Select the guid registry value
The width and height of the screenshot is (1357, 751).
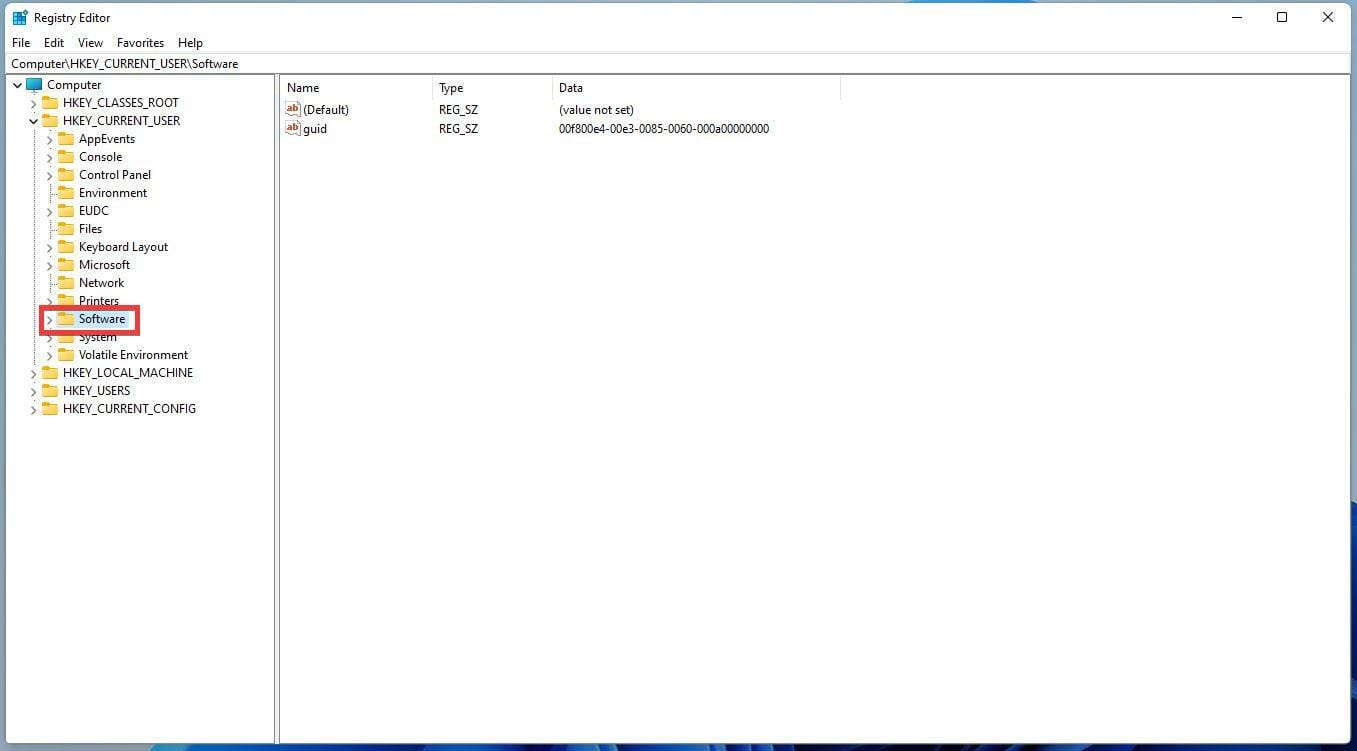[x=314, y=128]
